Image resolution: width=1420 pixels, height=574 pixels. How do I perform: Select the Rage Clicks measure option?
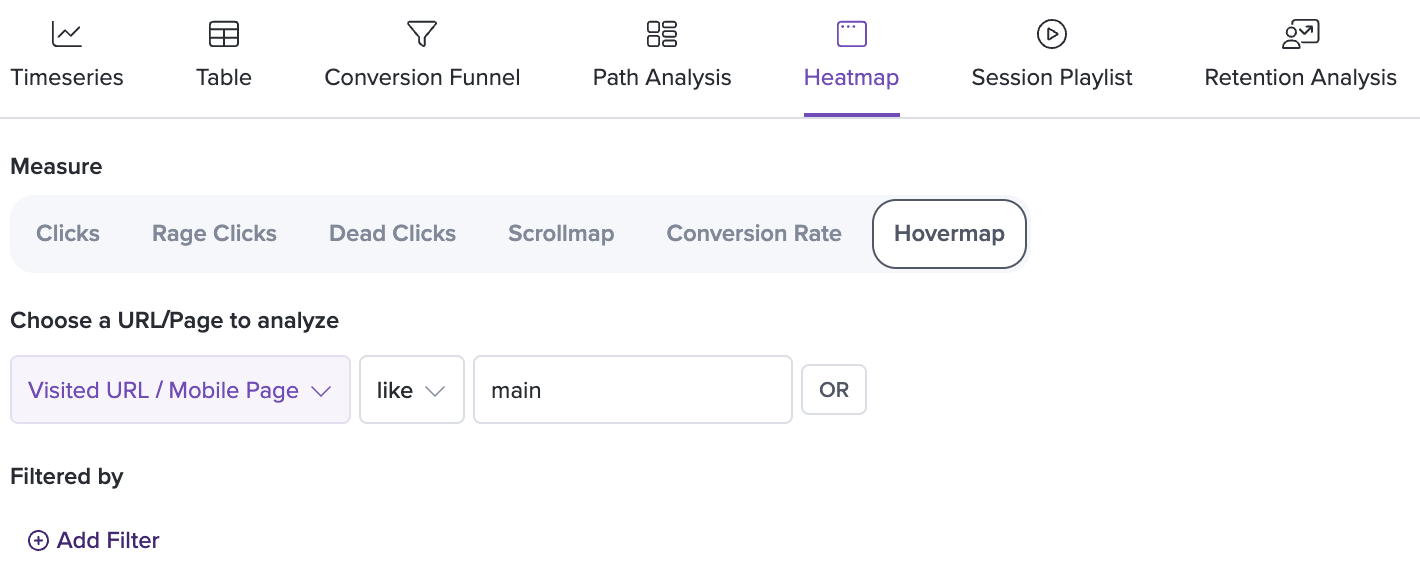214,234
